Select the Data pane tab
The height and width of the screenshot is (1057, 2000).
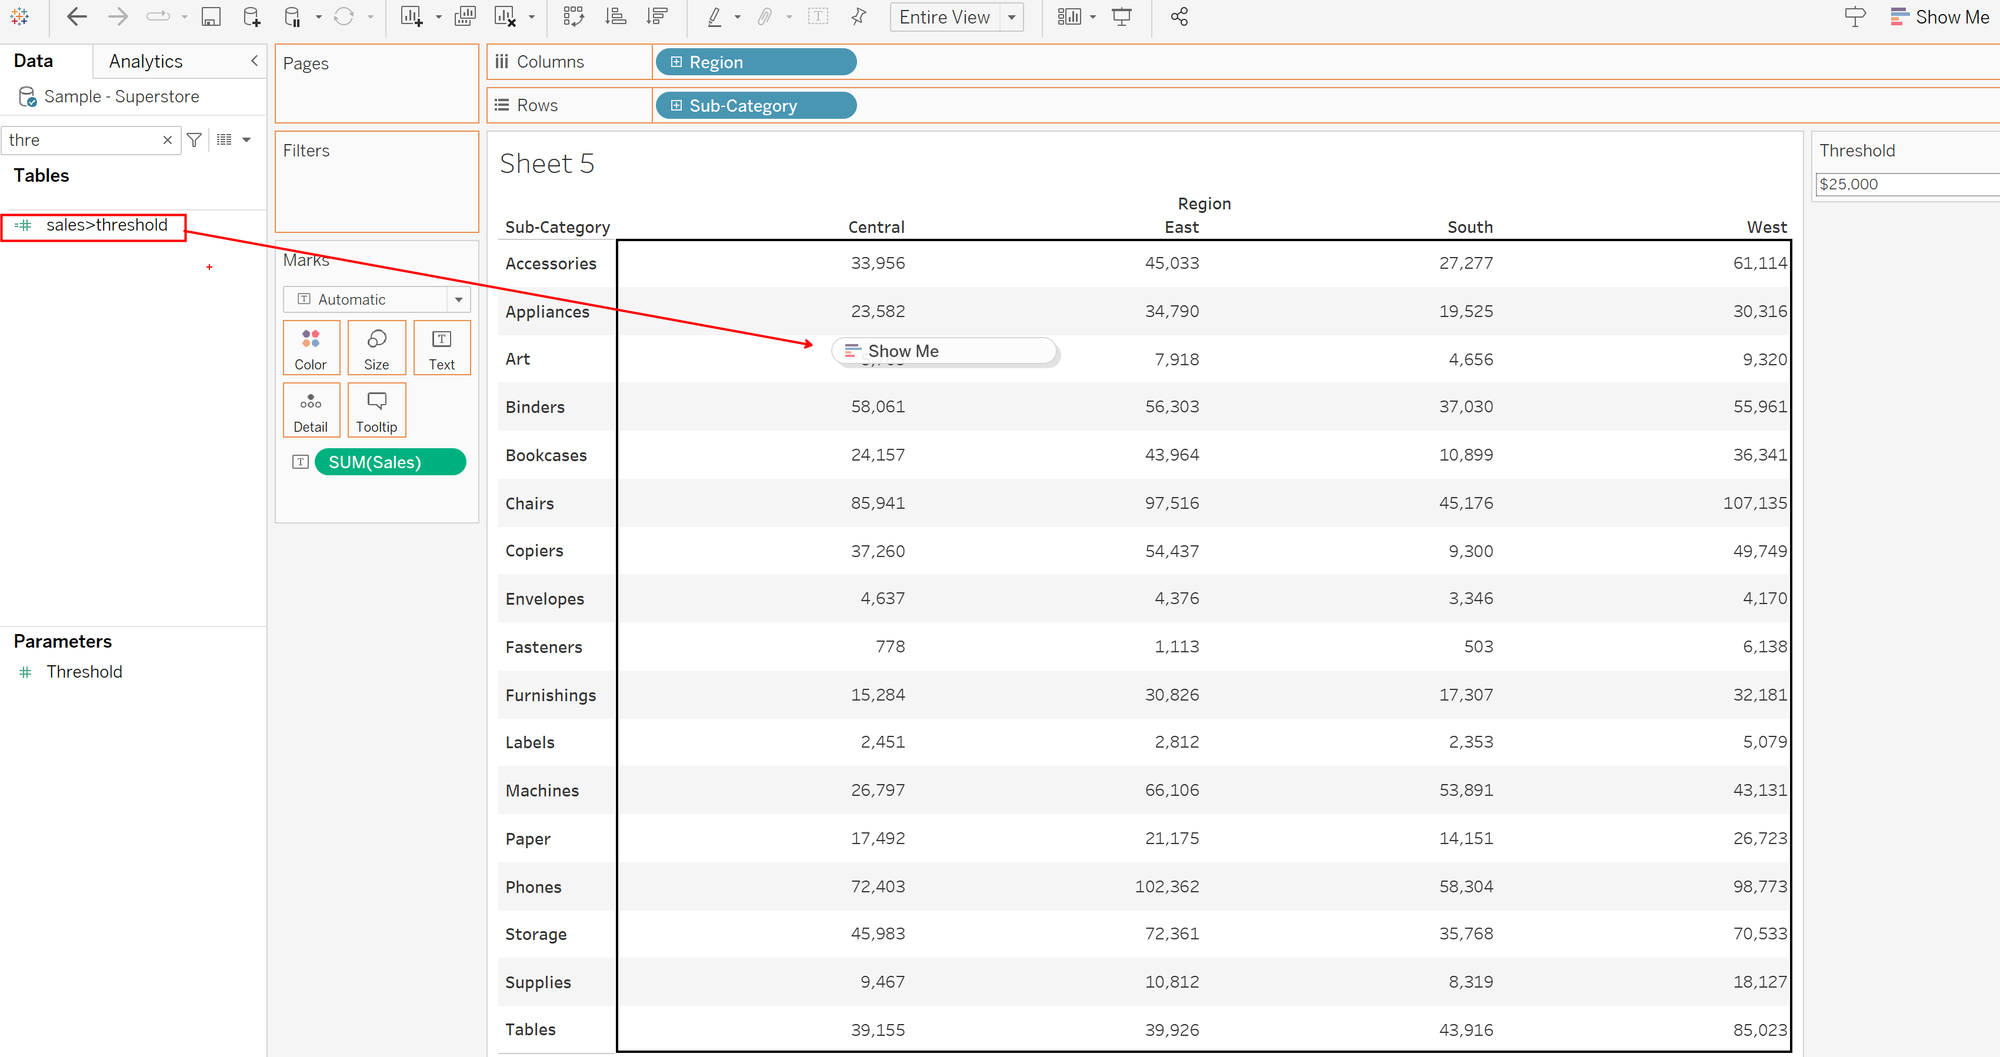tap(33, 61)
